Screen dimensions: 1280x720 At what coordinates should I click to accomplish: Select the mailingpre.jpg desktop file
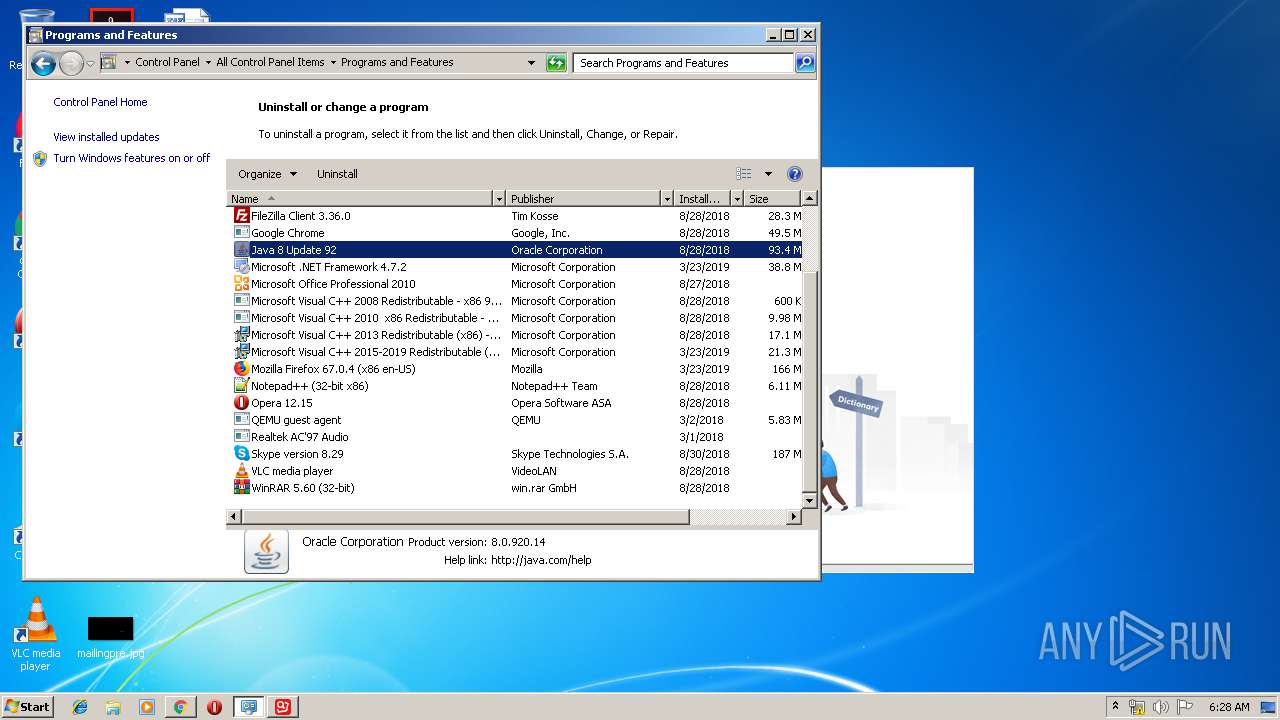click(x=110, y=637)
